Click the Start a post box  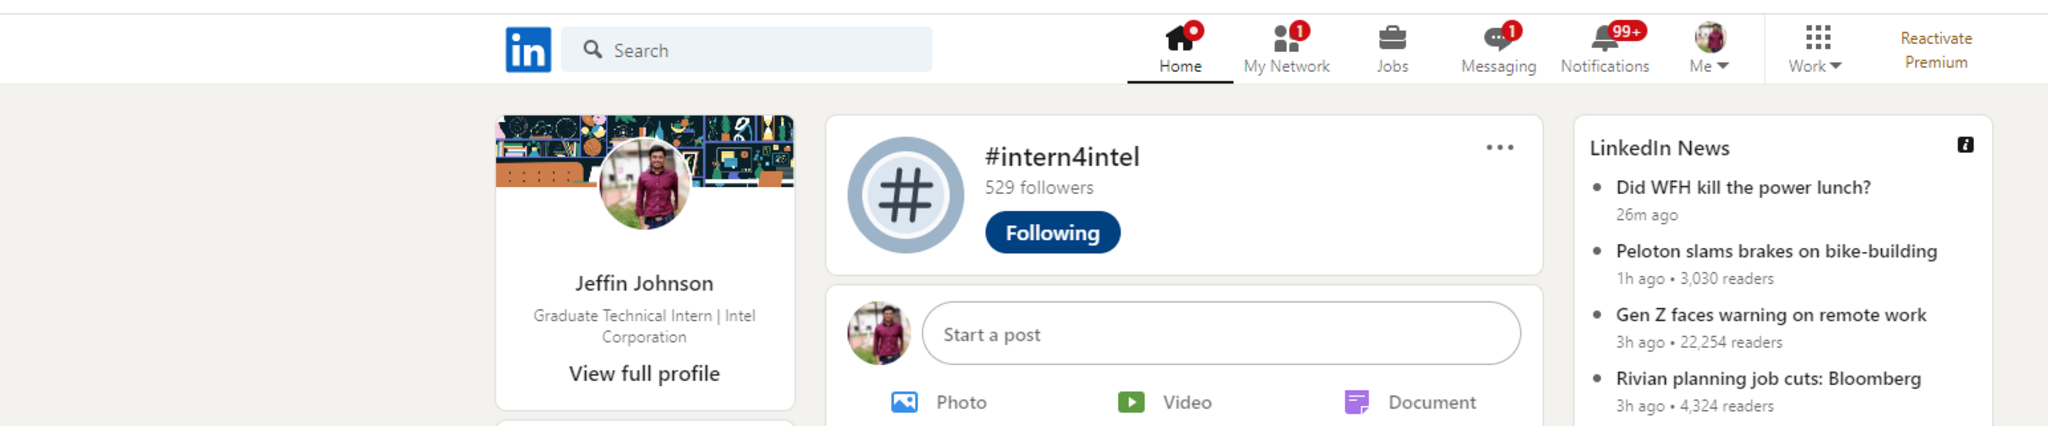coord(1220,334)
